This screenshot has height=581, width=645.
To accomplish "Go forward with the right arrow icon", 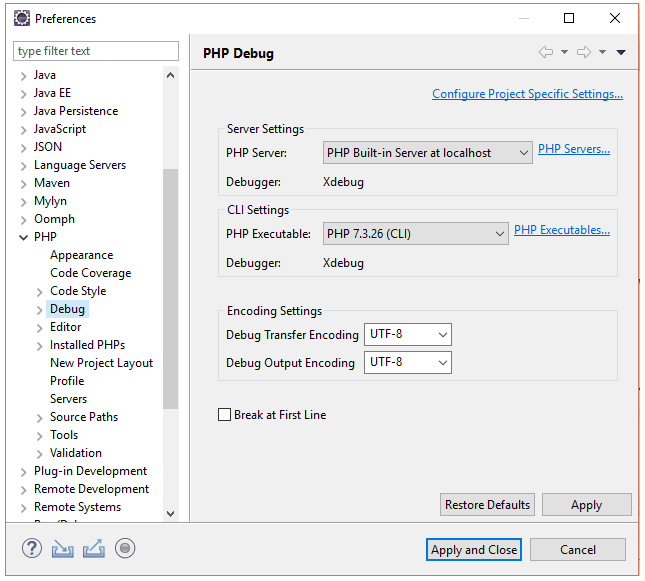I will (x=584, y=52).
